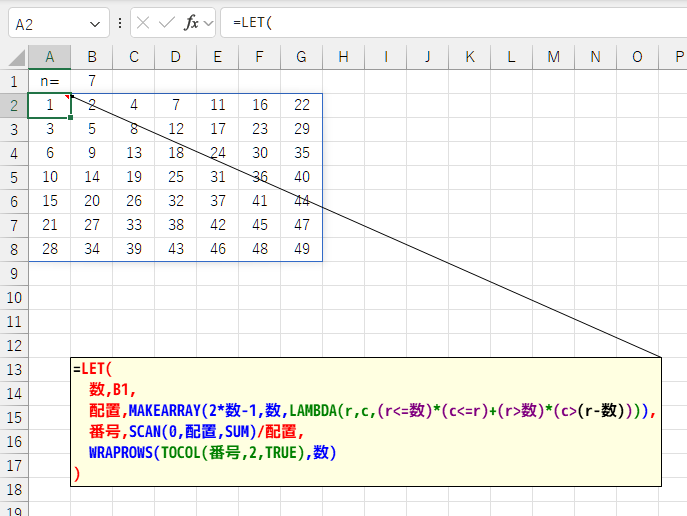Select row 12 header
687x516 pixels.
pyautogui.click(x=14, y=346)
